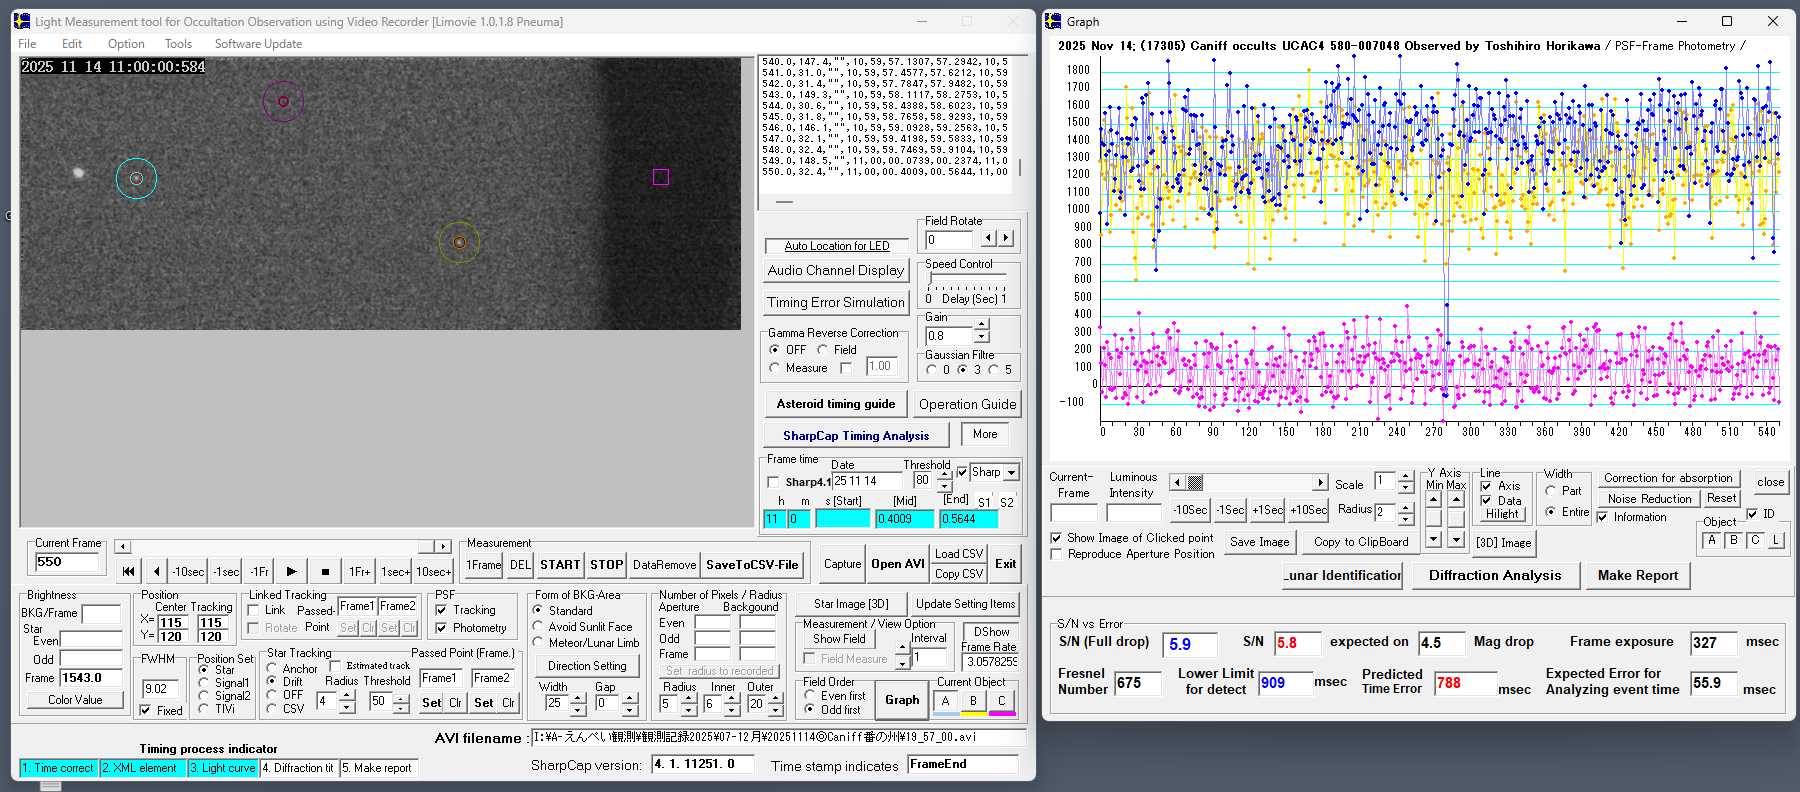Click the reverse play triangle button
The image size is (1800, 792).
point(157,572)
